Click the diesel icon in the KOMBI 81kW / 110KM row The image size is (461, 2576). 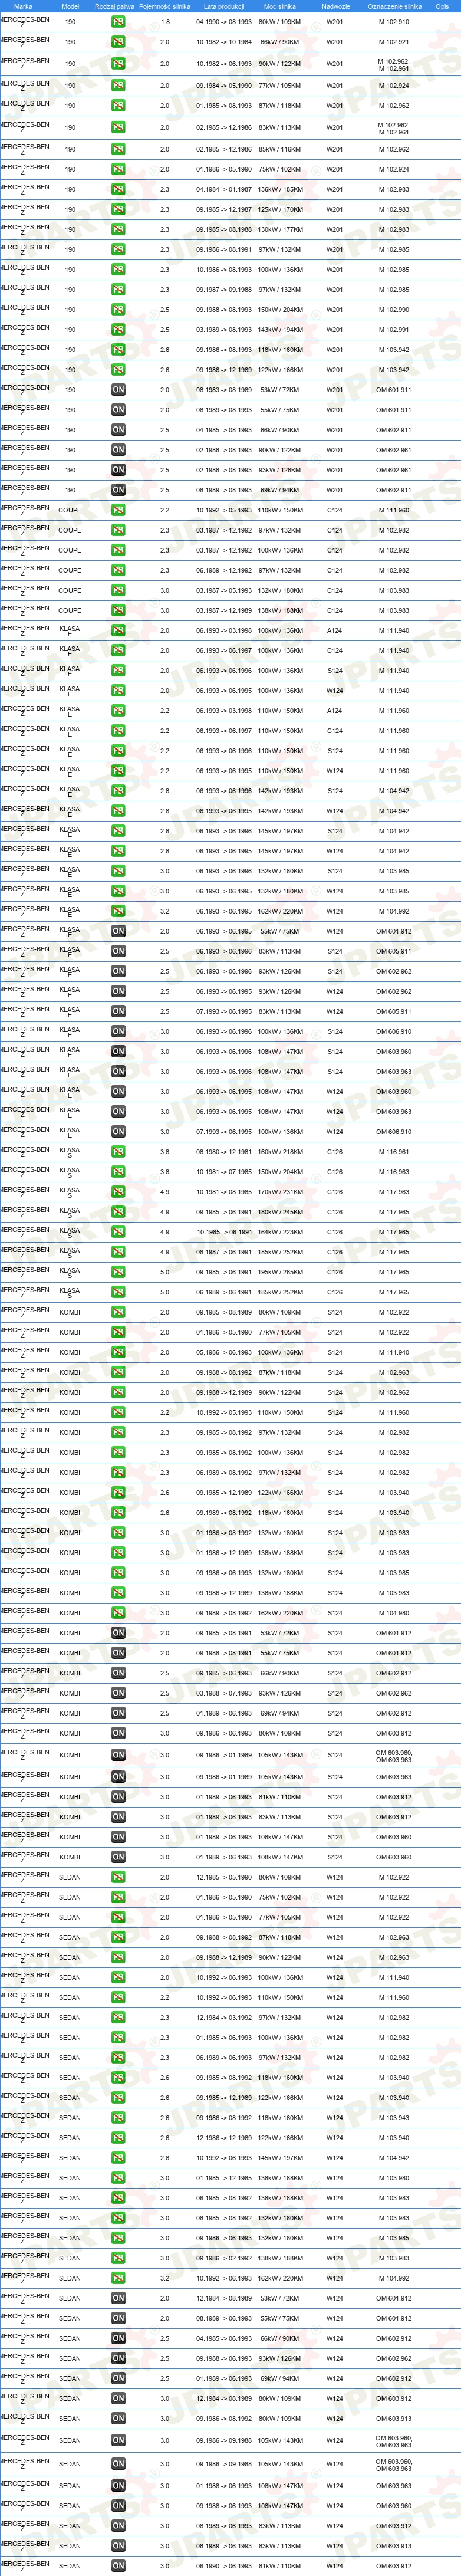[118, 1797]
